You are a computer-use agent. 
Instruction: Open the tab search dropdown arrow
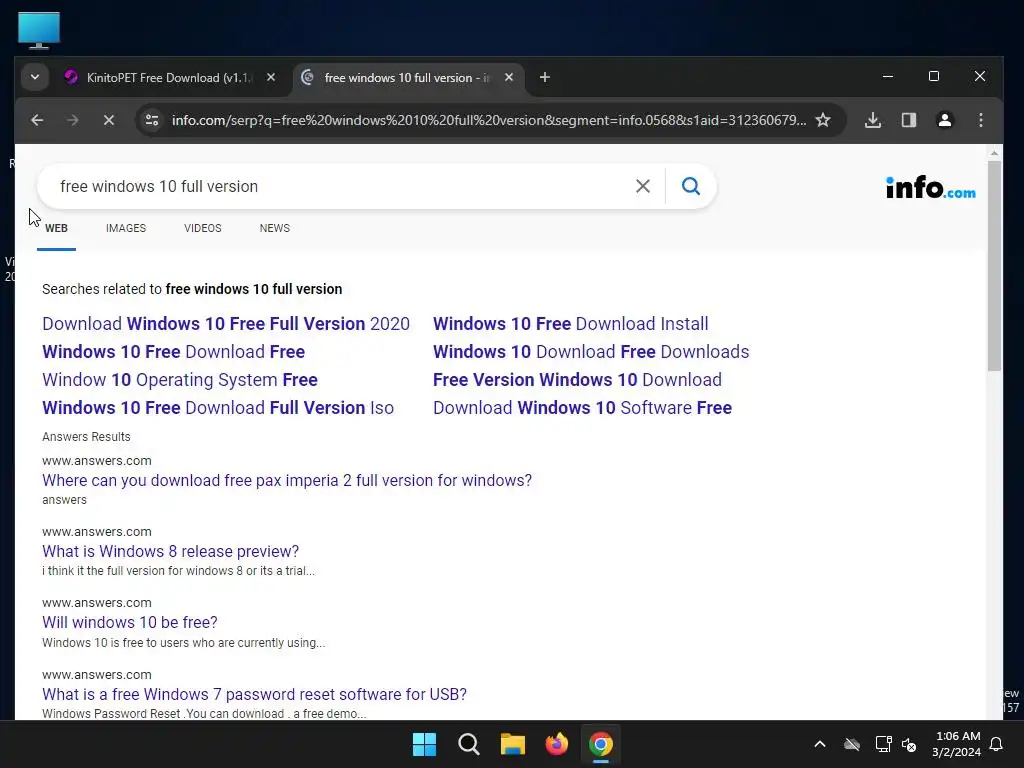35,77
